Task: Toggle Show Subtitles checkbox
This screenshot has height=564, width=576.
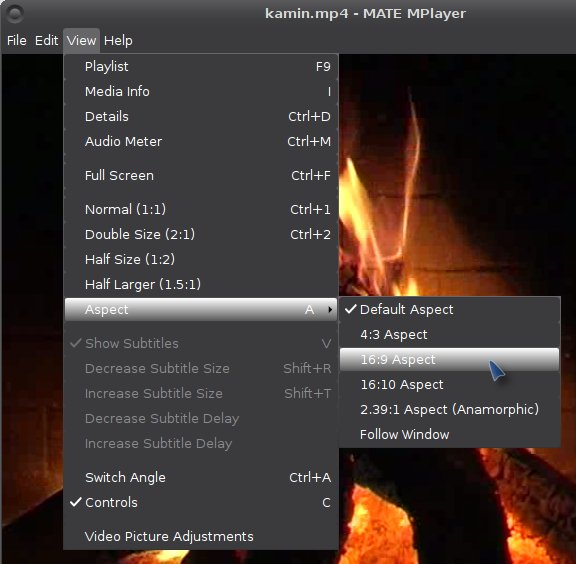Action: tap(201, 344)
